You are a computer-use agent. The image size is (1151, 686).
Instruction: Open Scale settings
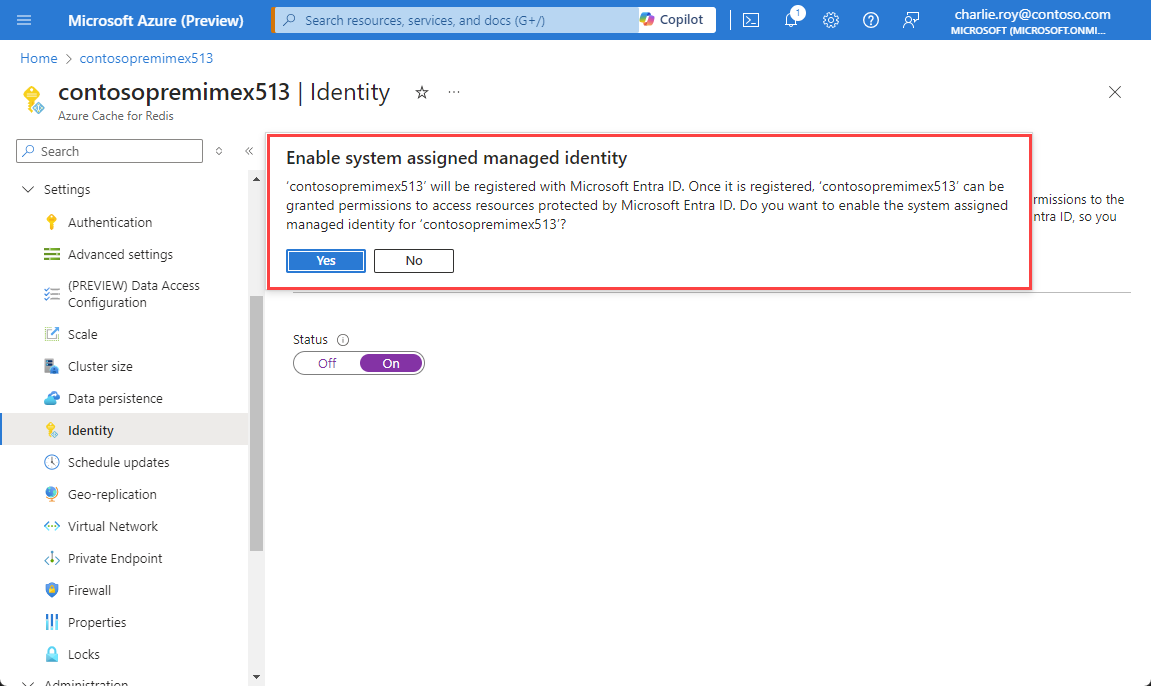tap(82, 335)
